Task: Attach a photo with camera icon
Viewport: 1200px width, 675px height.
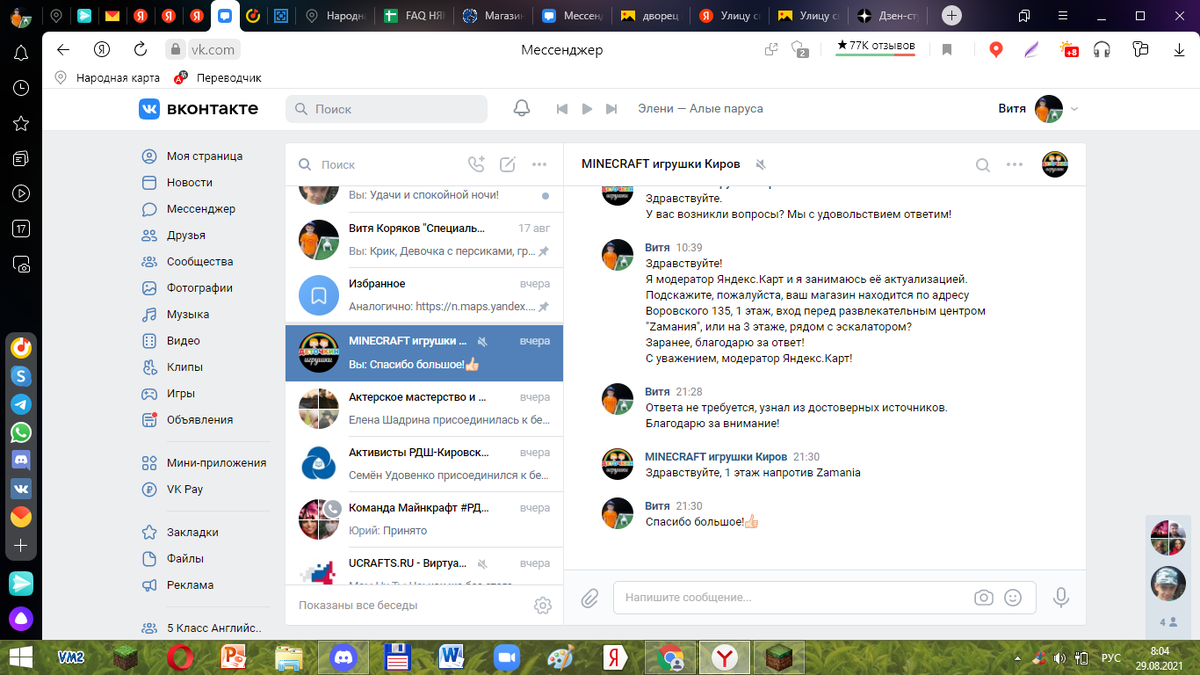Action: tap(984, 598)
